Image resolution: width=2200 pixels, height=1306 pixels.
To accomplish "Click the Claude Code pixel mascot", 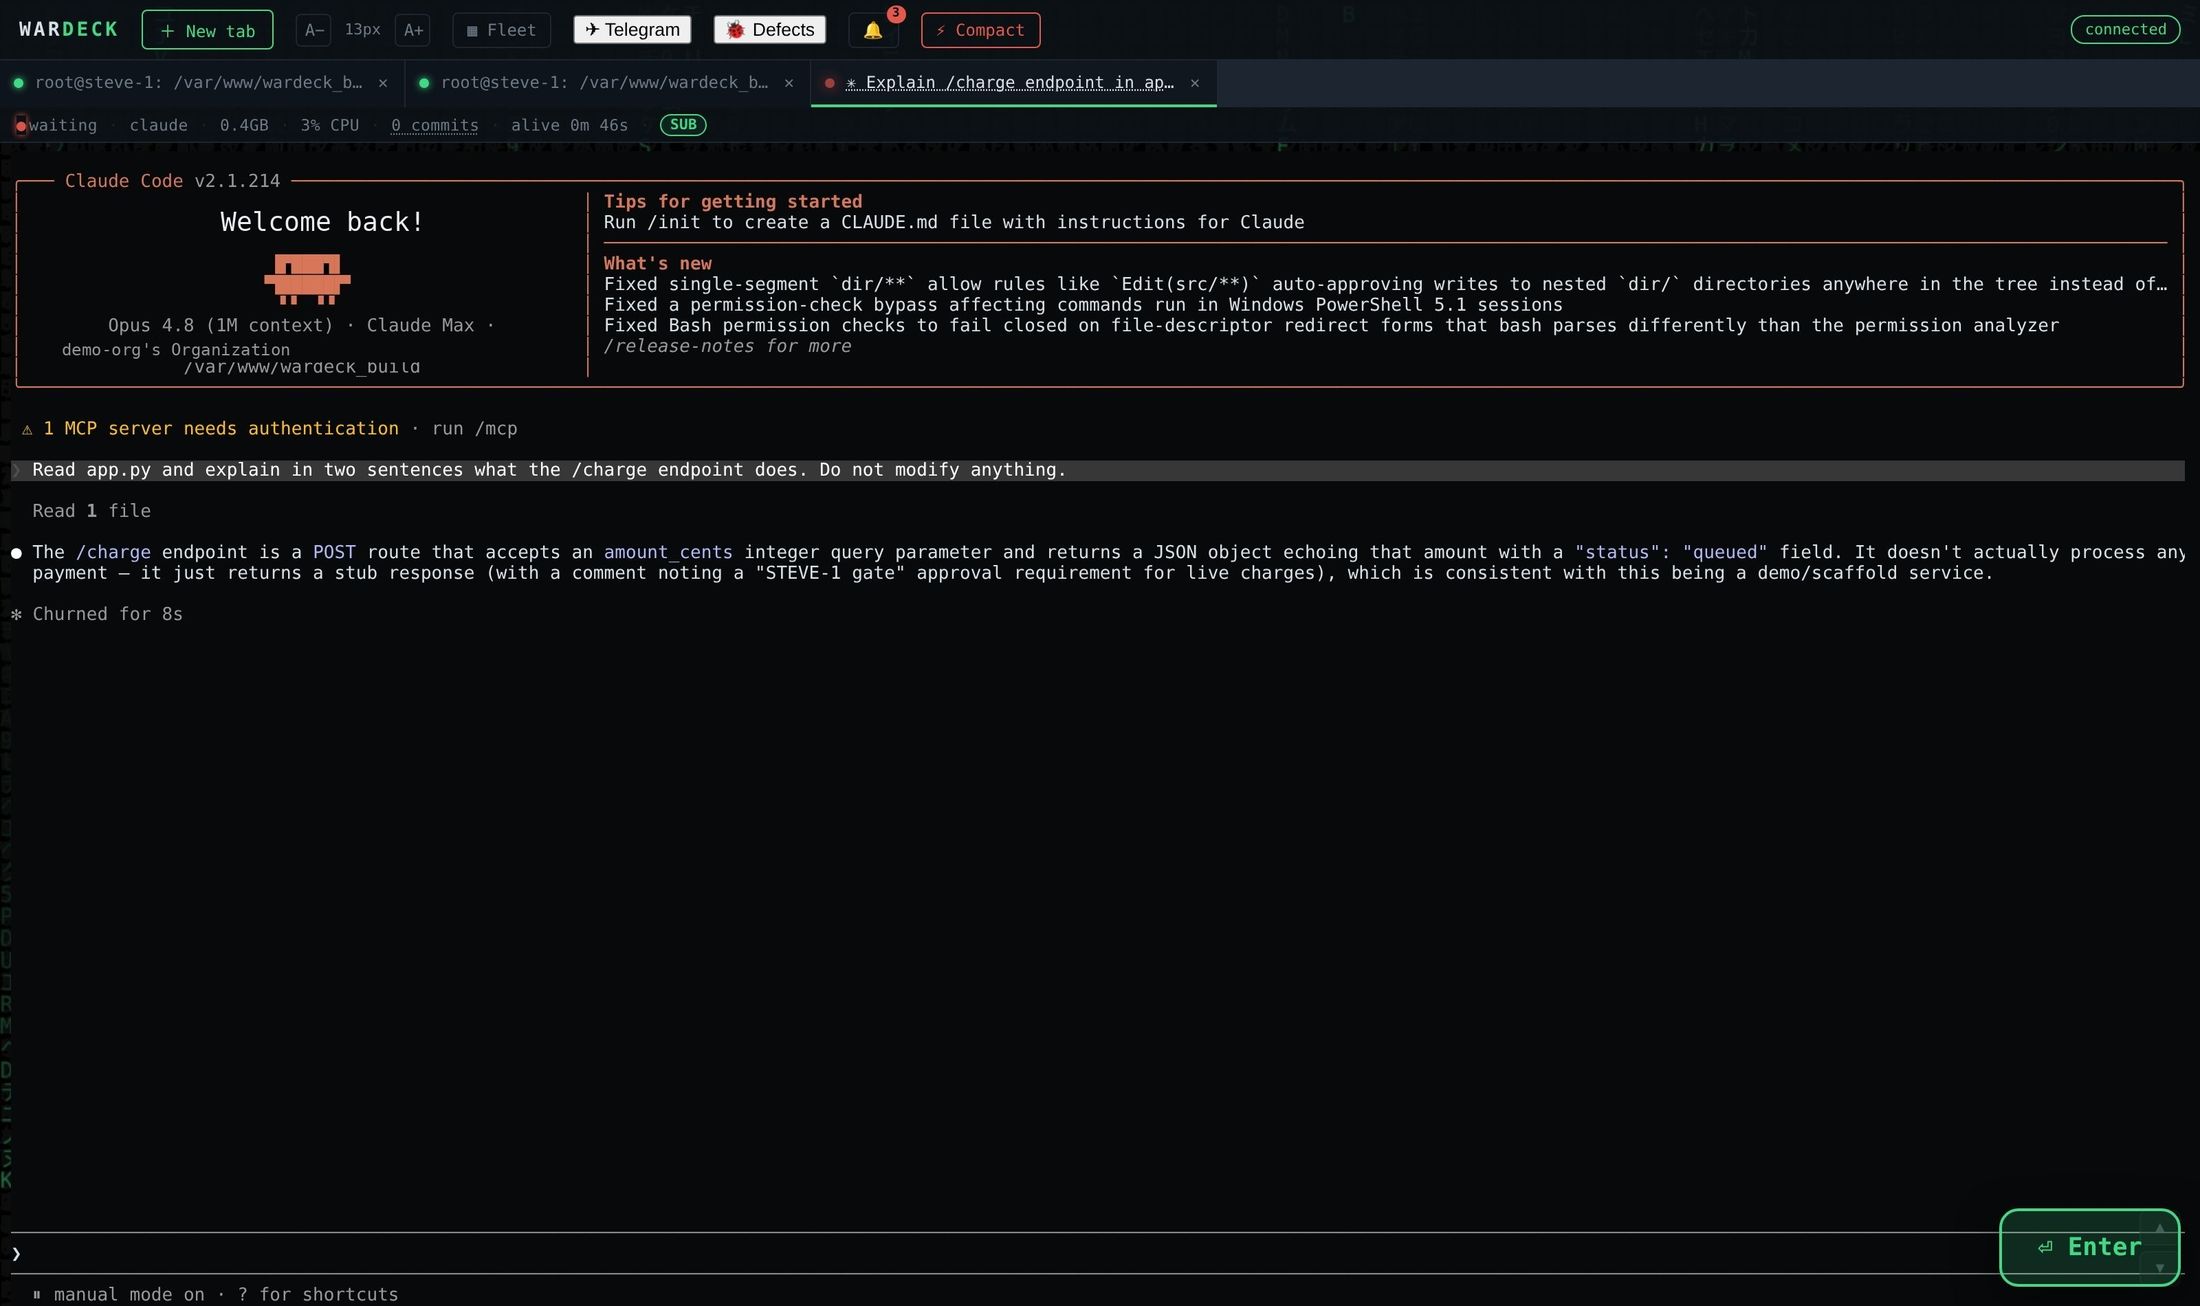I will click(x=307, y=279).
